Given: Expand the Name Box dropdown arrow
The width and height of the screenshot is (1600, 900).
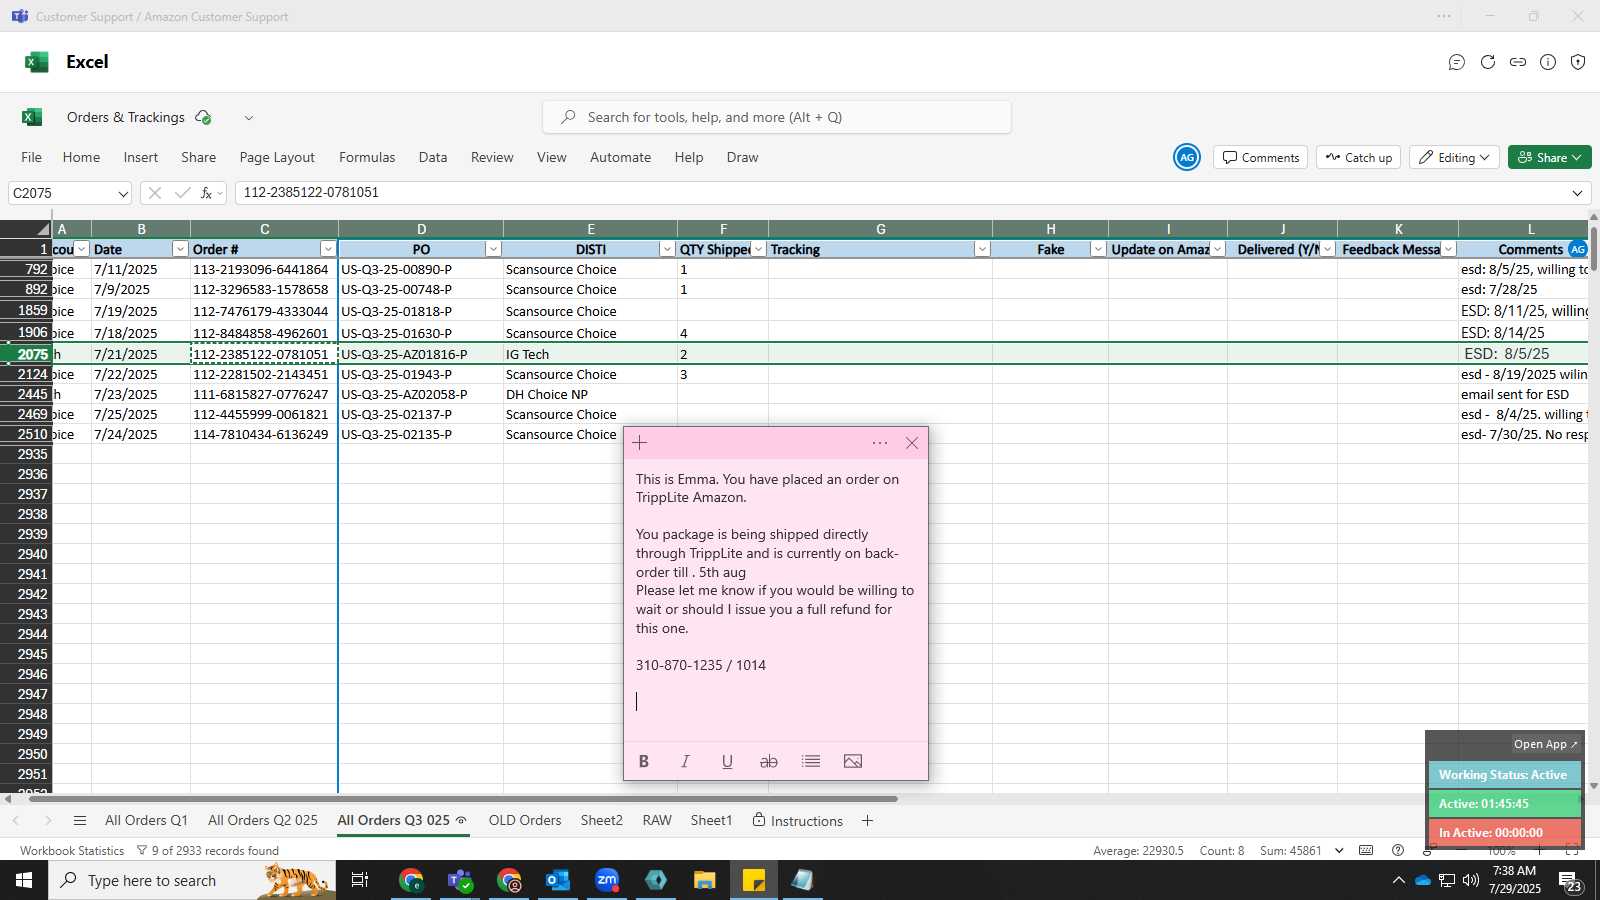Looking at the screenshot, I should (123, 194).
